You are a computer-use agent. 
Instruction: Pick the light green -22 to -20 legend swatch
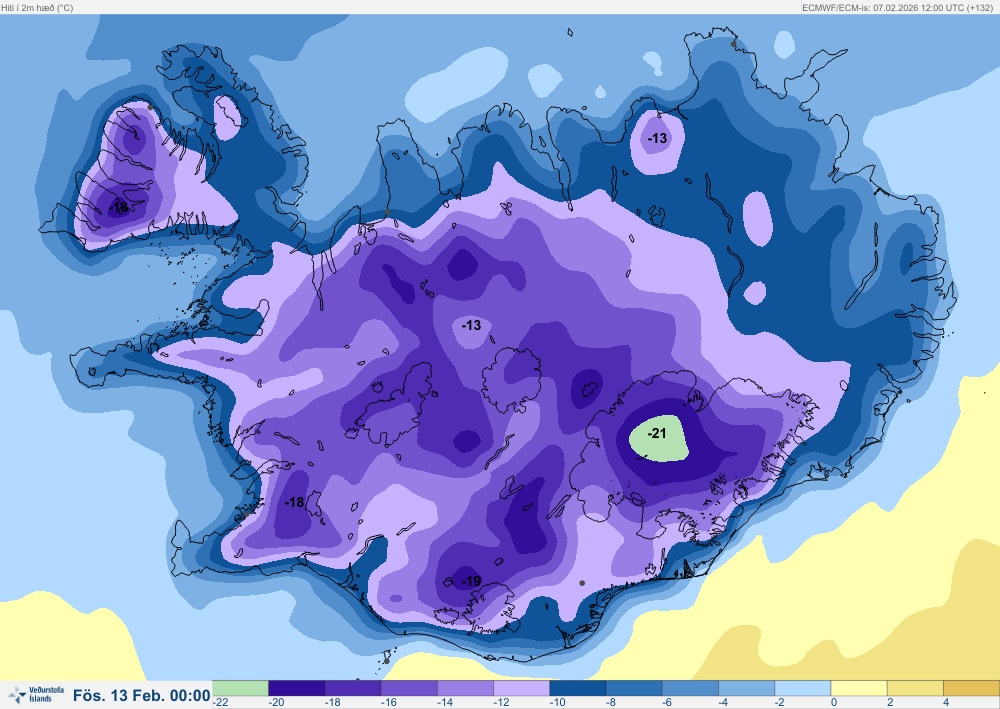pyautogui.click(x=240, y=688)
